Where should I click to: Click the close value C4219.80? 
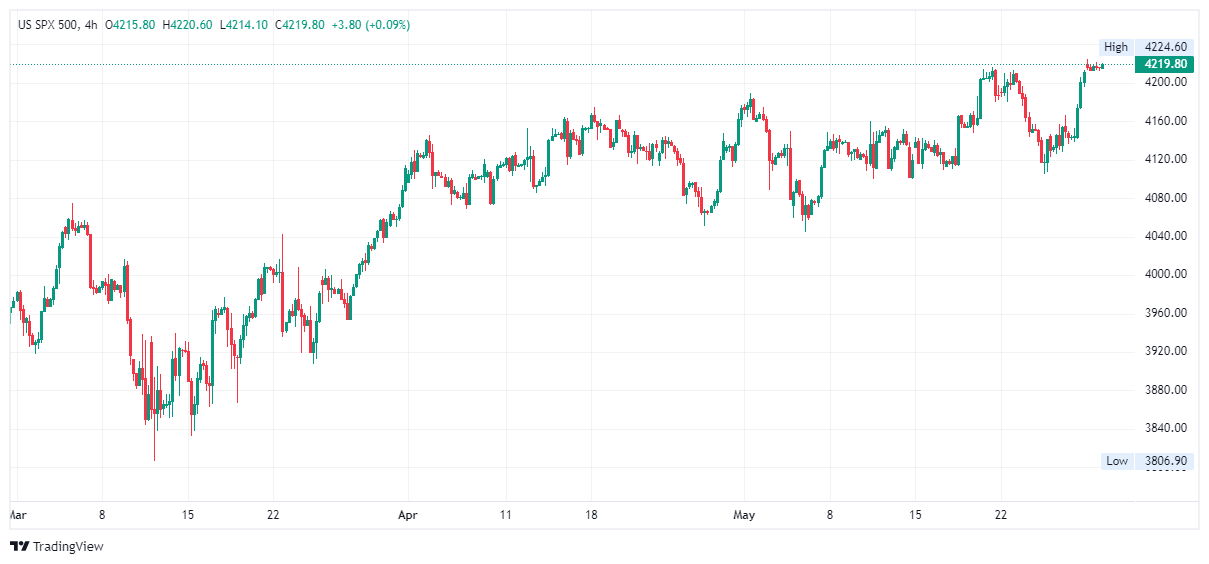click(x=300, y=25)
